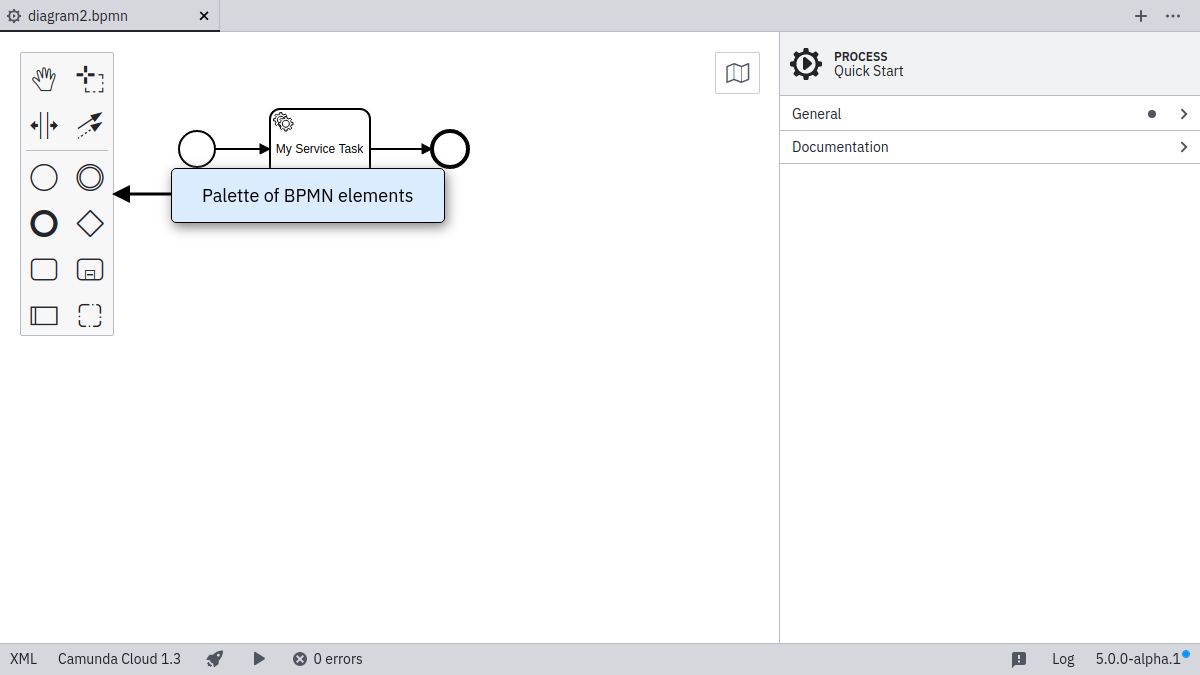Click the deploy rocket icon
Viewport: 1200px width, 675px height.
click(x=215, y=659)
